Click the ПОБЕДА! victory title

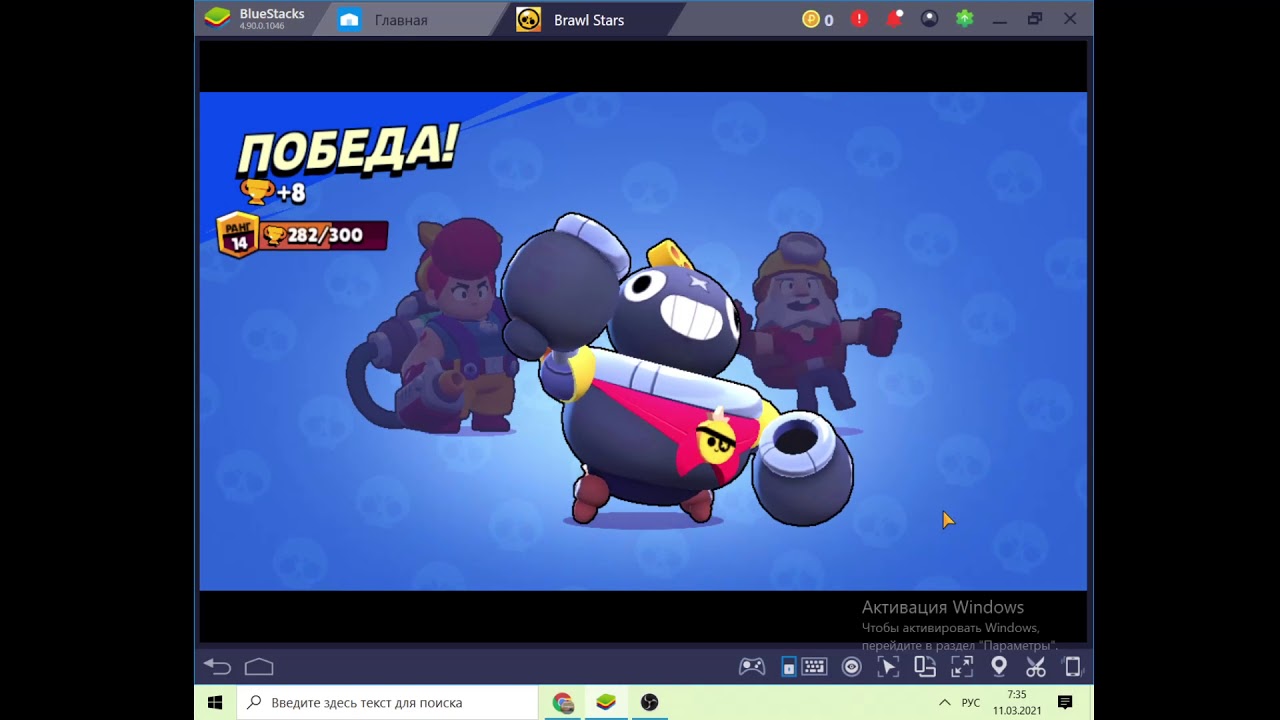[347, 152]
